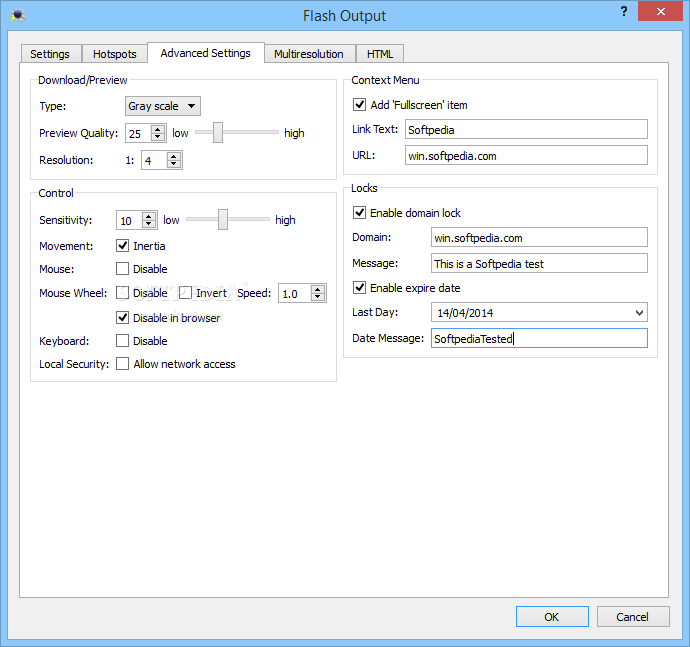Screen dimensions: 690x647
Task: Click the help question mark button
Action: click(624, 11)
